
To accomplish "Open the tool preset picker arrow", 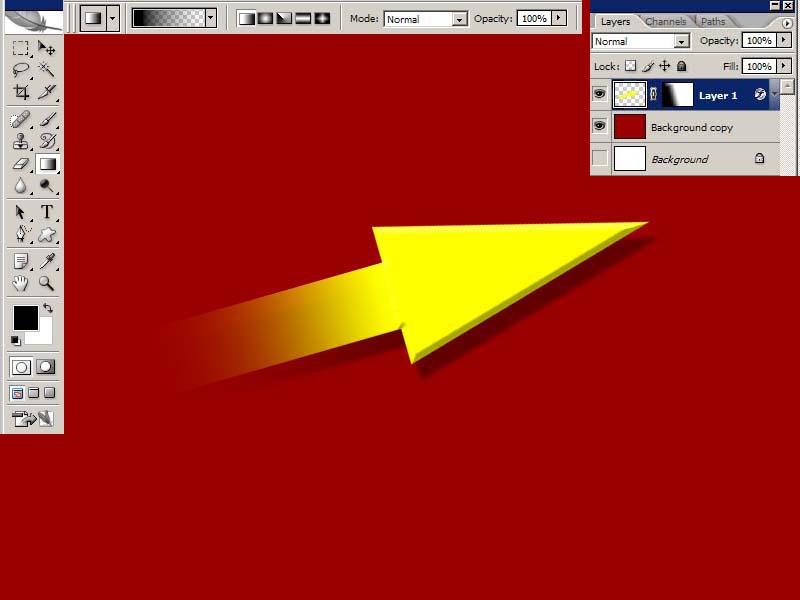I will tap(113, 18).
